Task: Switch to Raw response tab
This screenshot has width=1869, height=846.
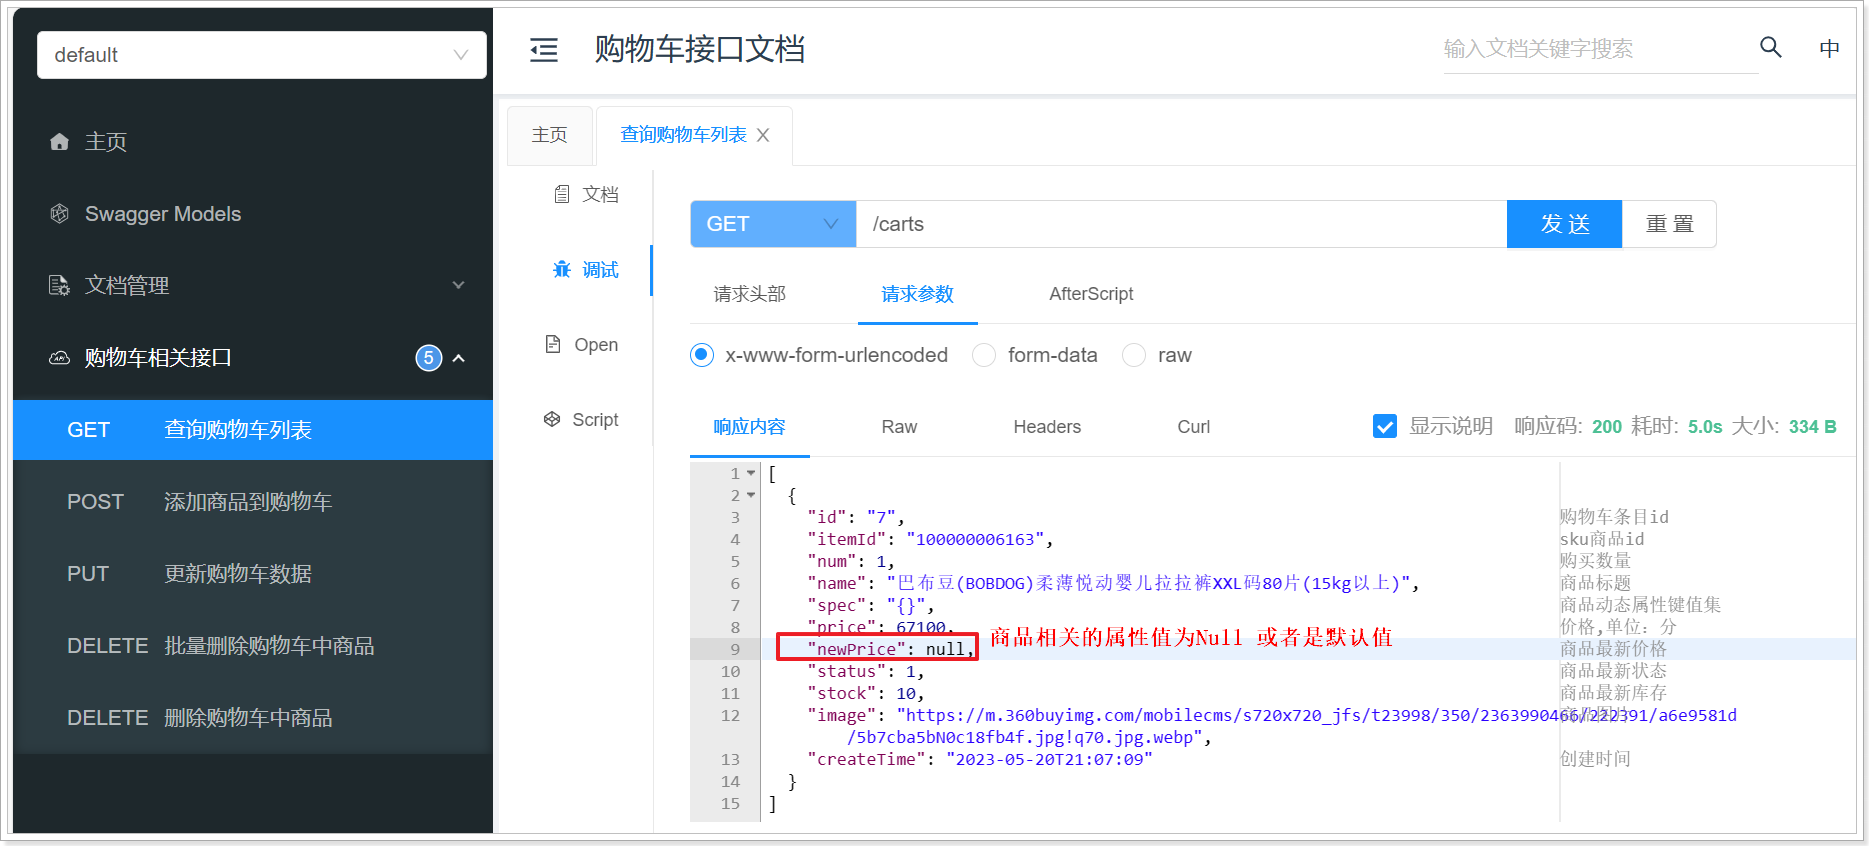Action: click(x=899, y=427)
